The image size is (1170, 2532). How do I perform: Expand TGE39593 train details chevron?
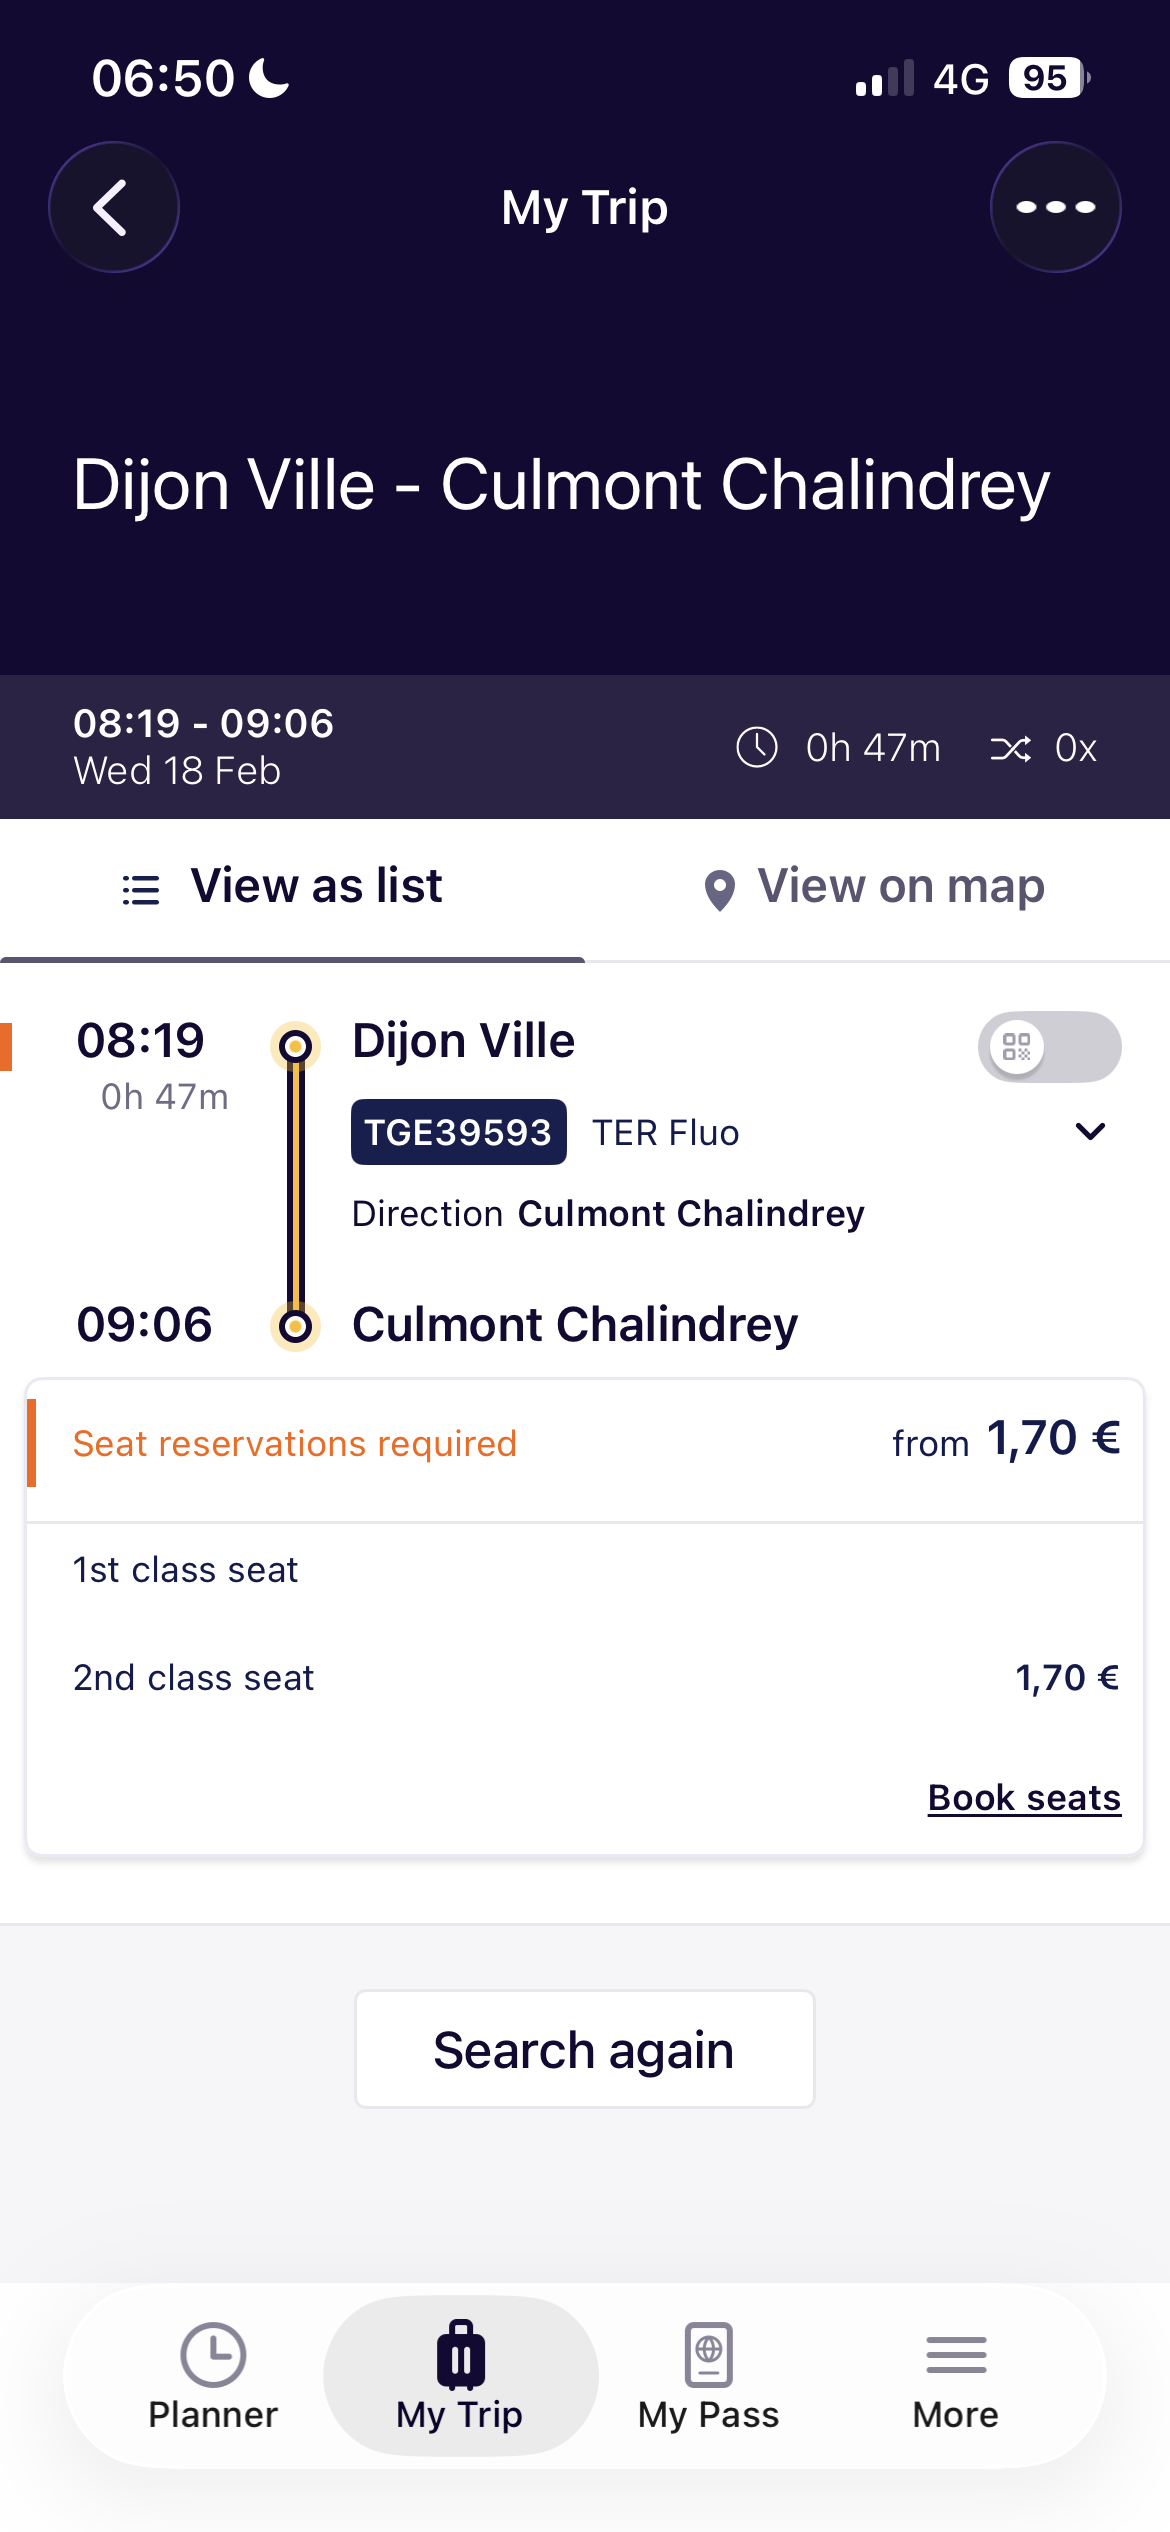(1090, 1131)
